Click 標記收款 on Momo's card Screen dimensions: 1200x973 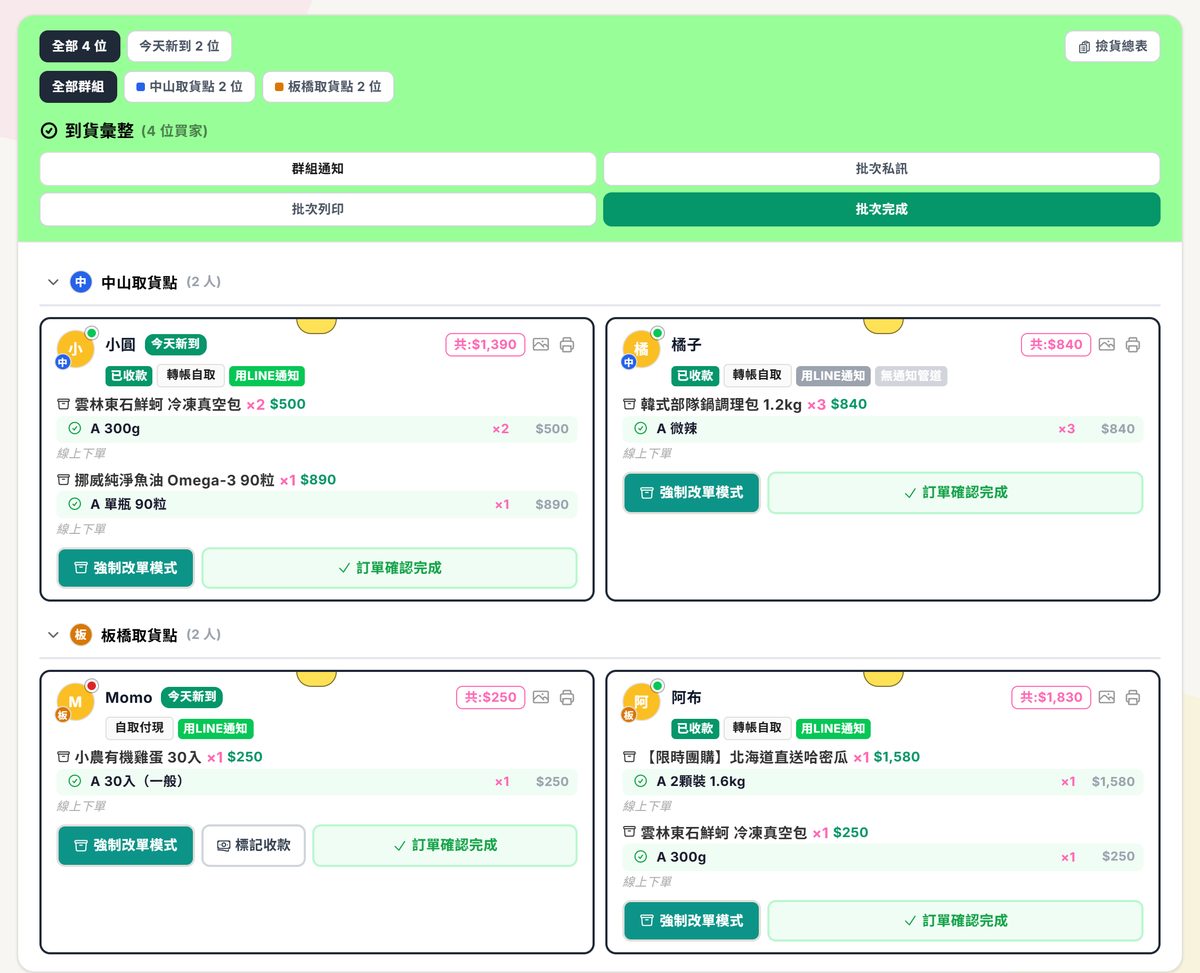tap(254, 845)
